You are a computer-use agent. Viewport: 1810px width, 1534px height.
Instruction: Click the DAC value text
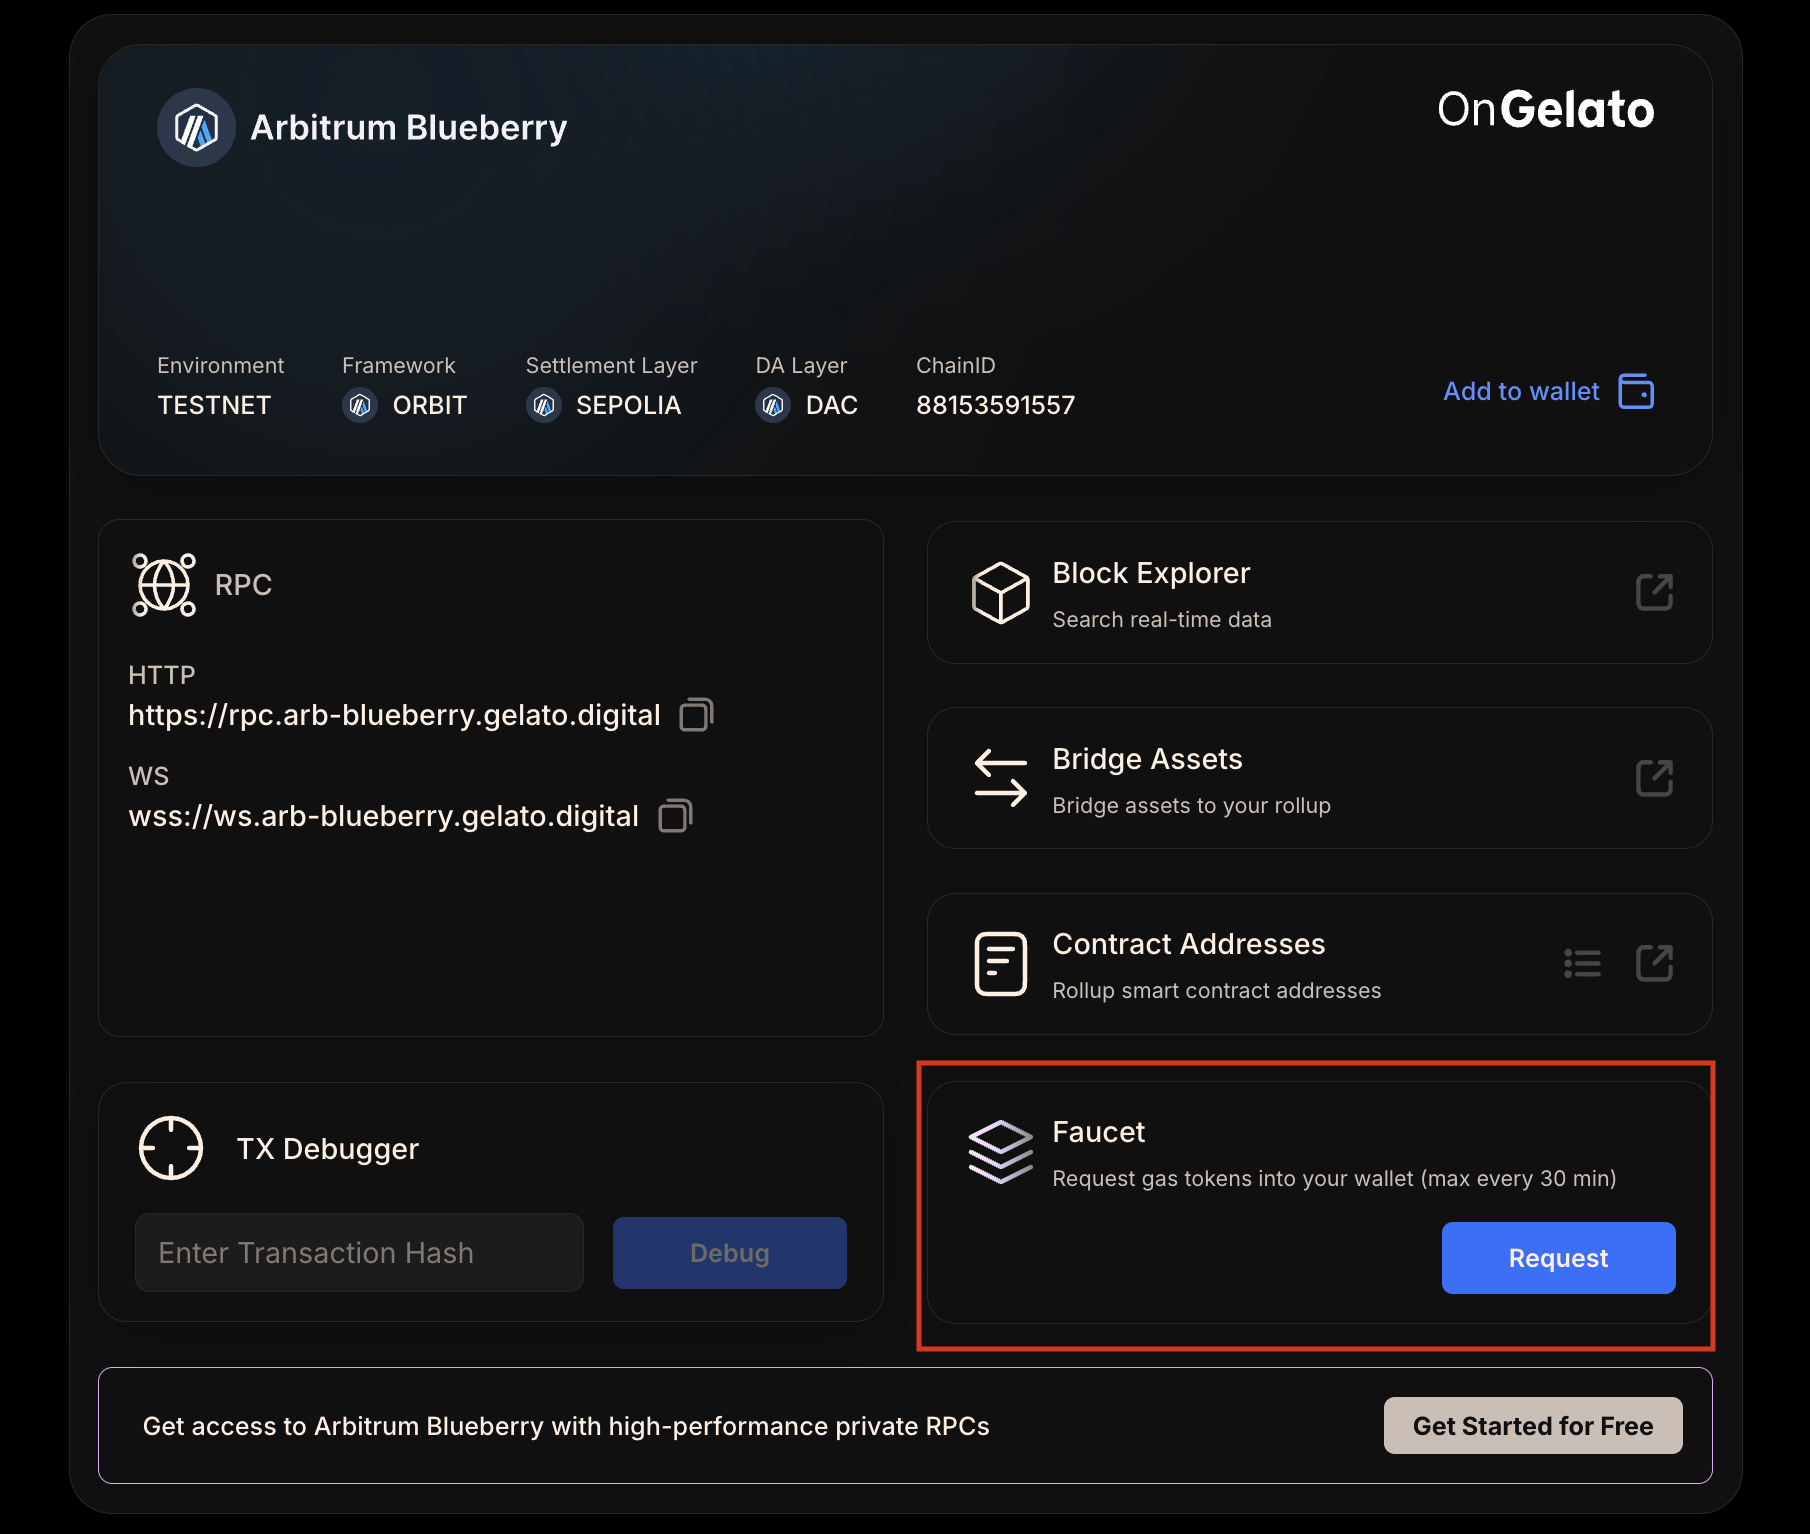click(x=832, y=405)
